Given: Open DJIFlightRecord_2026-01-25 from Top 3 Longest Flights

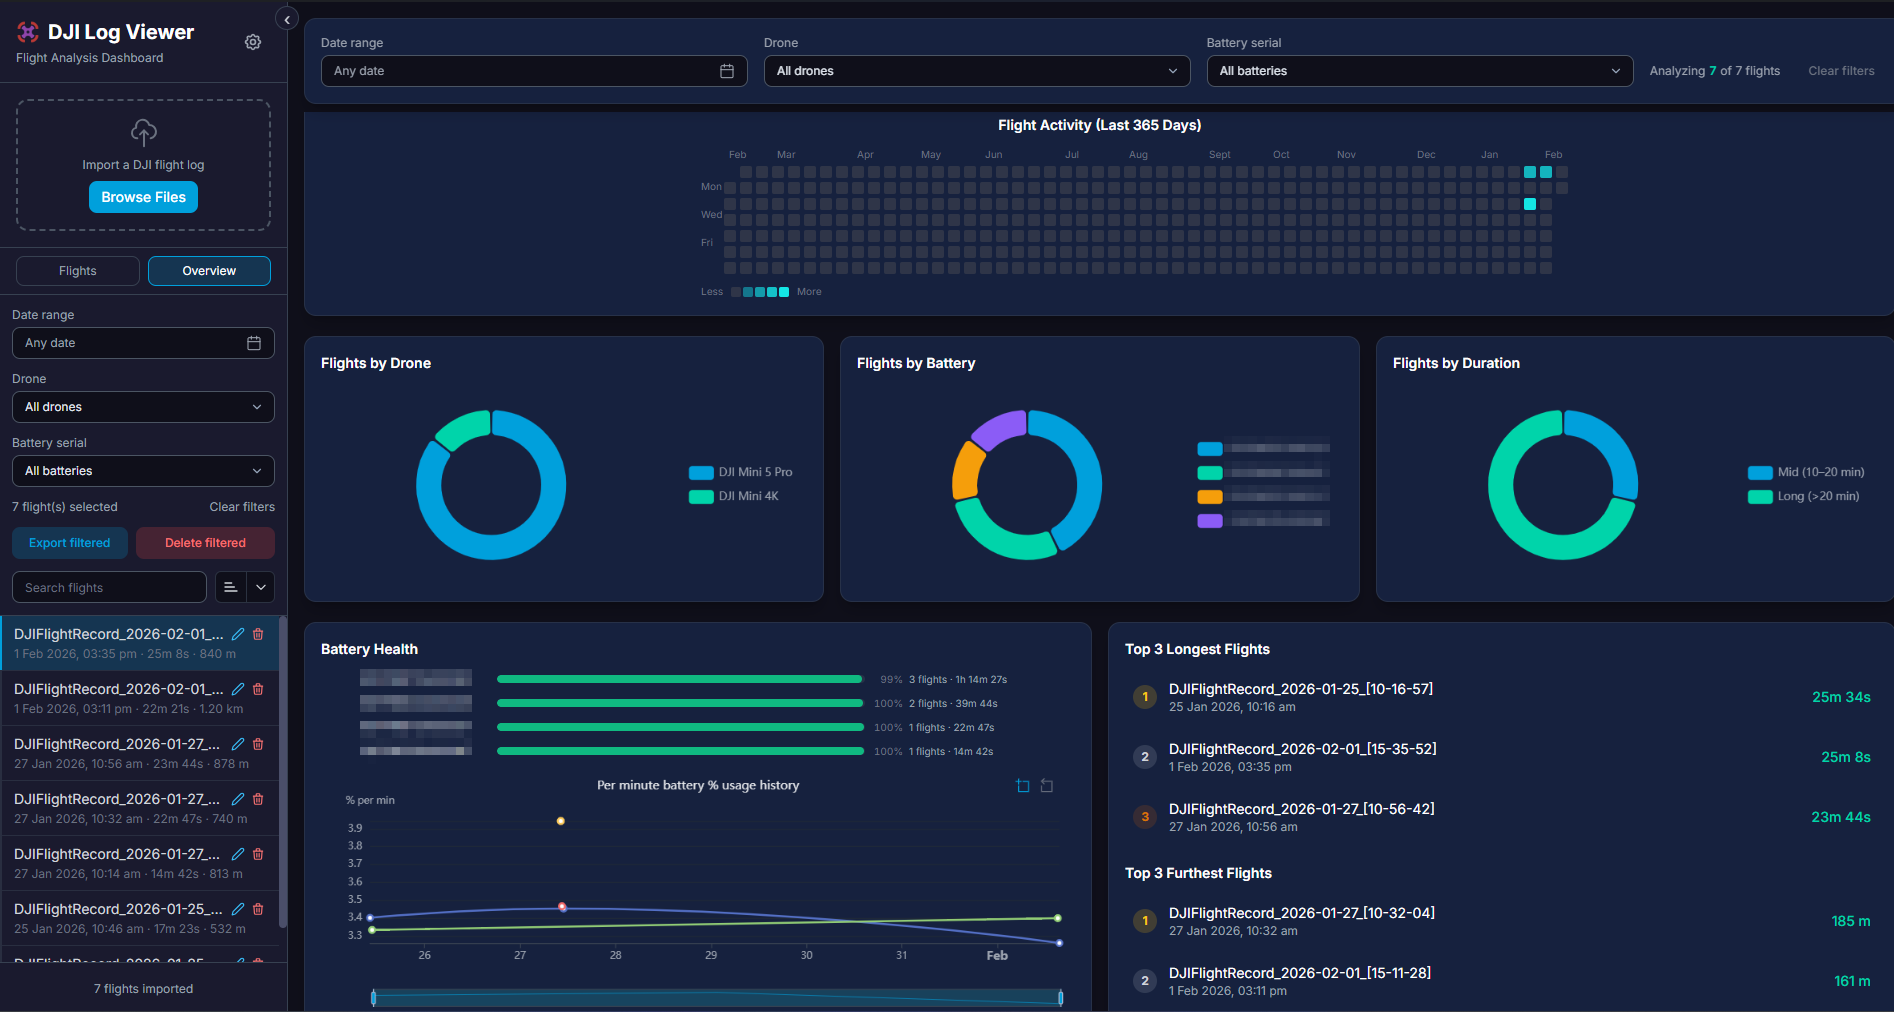Looking at the screenshot, I should click(x=1301, y=688).
